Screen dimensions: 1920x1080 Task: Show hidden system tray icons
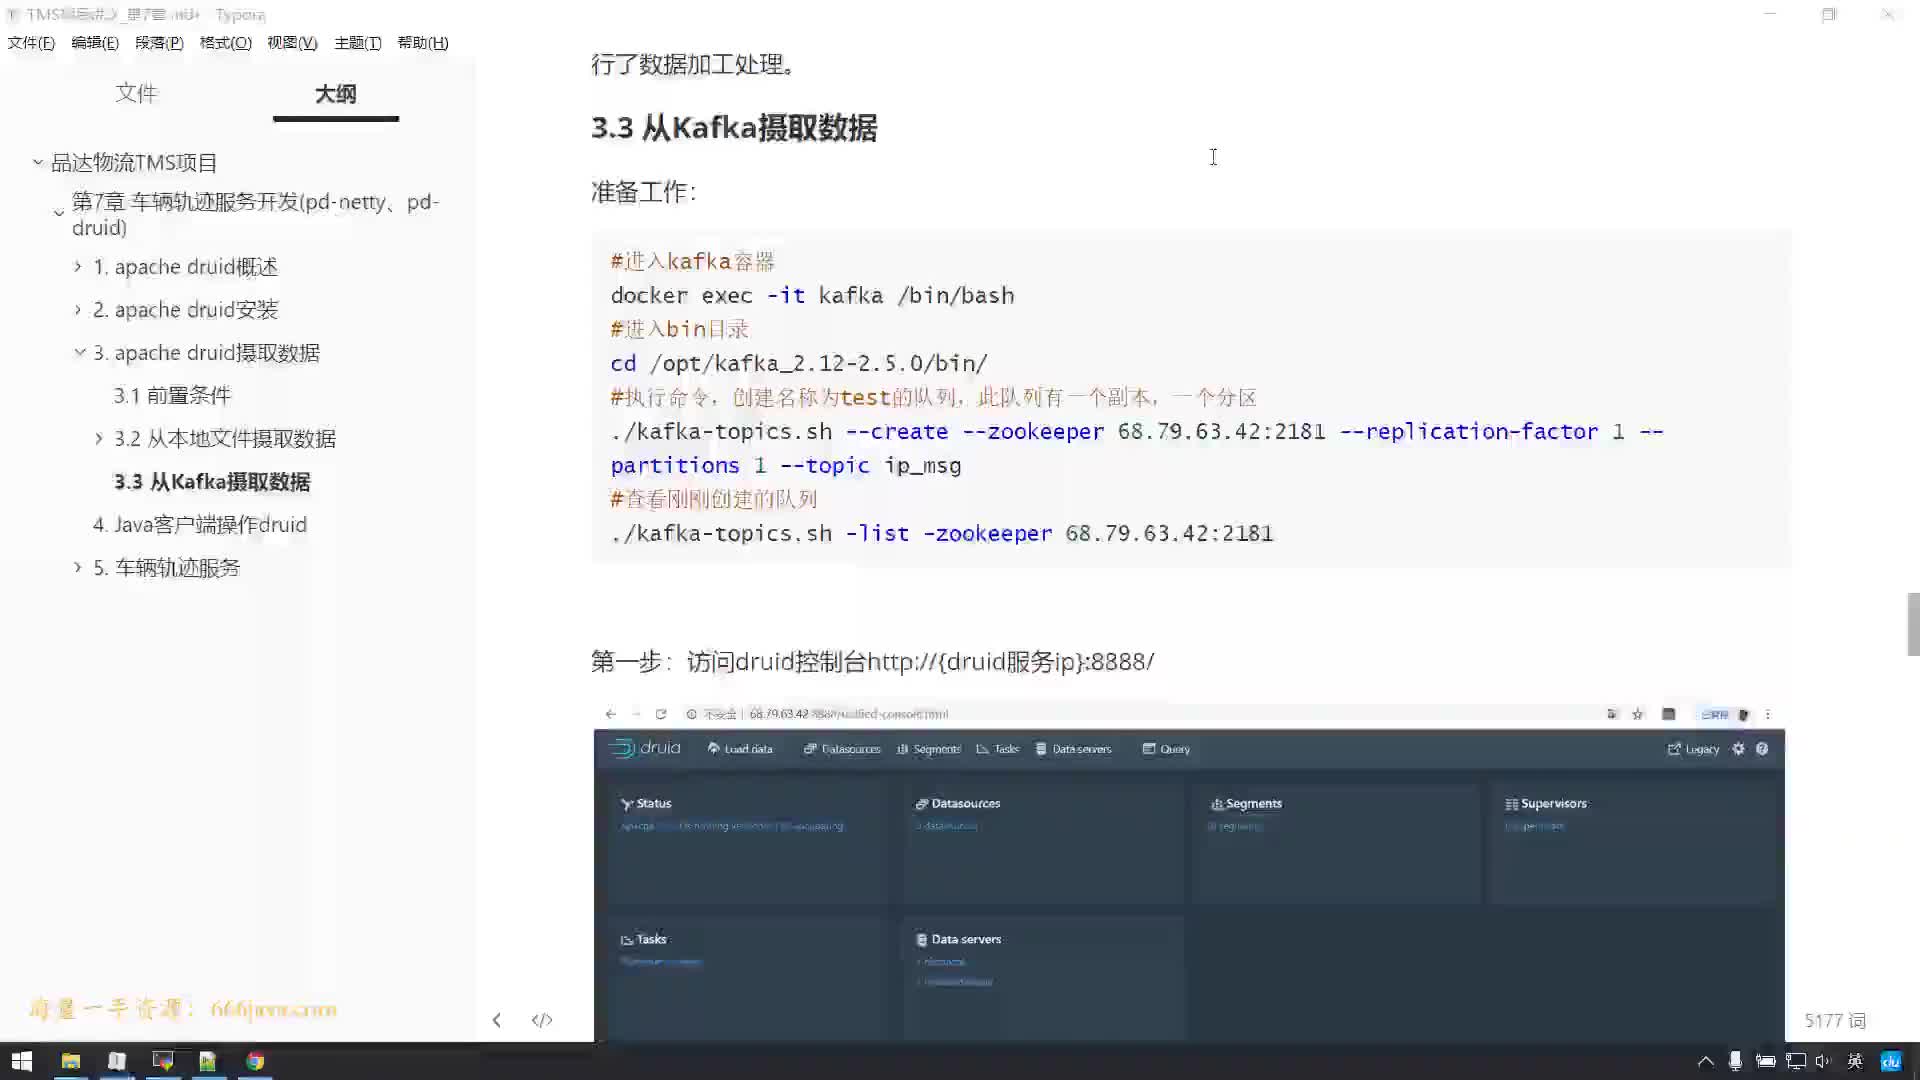(1706, 1061)
